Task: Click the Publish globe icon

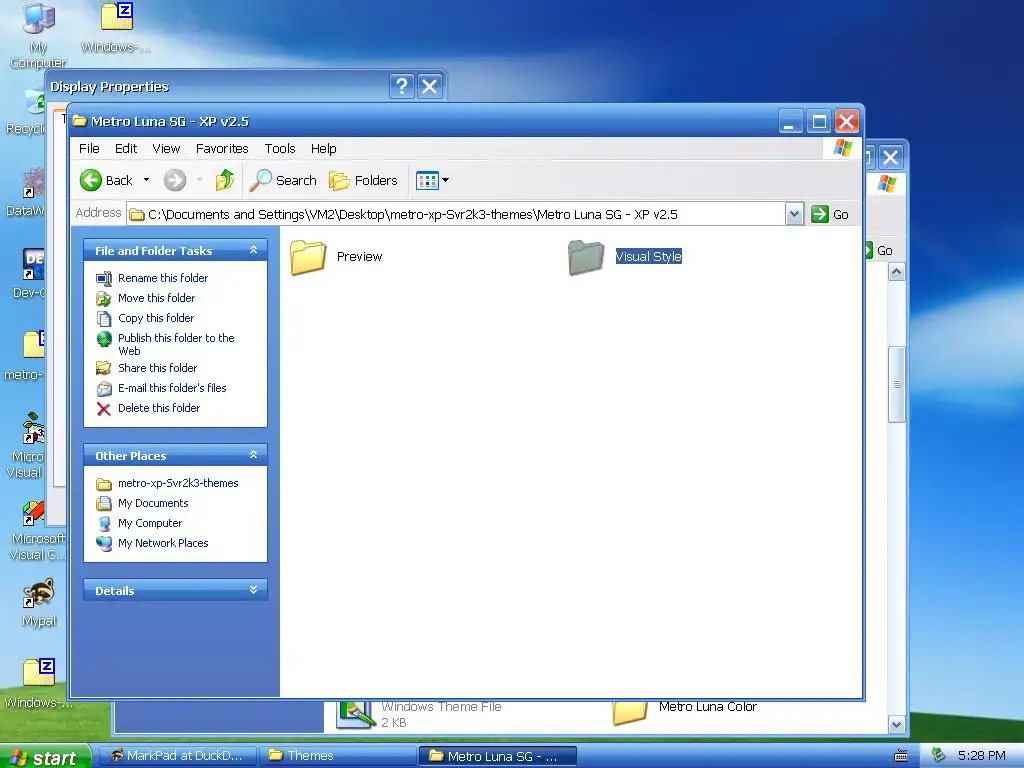Action: click(x=104, y=338)
